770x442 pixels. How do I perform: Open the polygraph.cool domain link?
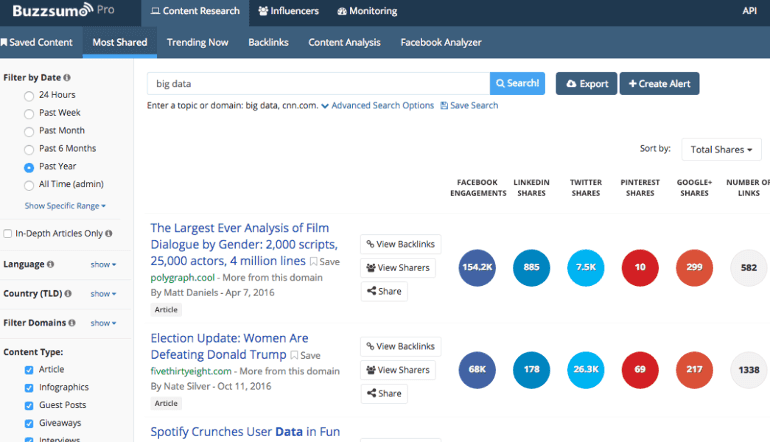183,277
